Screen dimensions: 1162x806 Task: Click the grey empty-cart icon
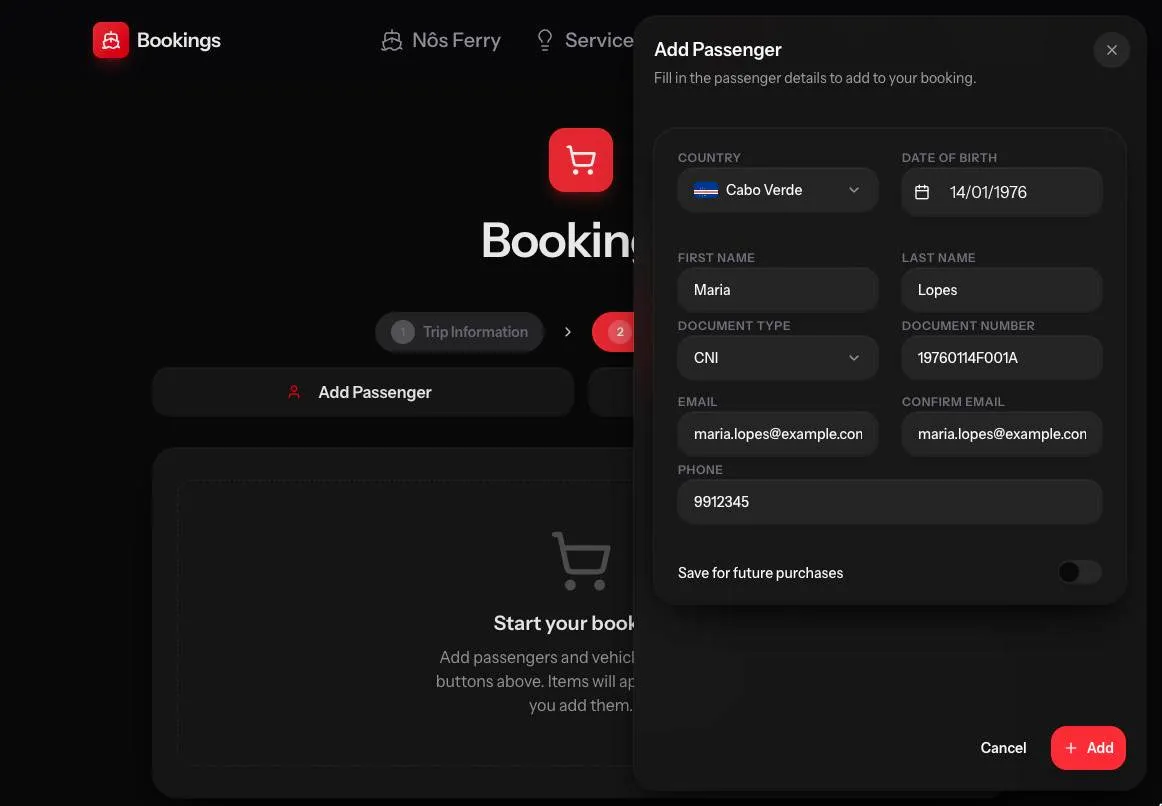(x=582, y=561)
